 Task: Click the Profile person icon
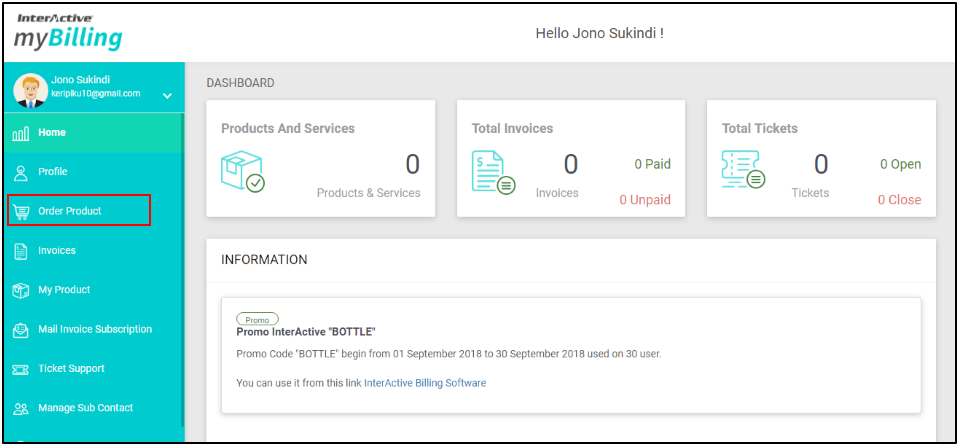click(x=21, y=172)
